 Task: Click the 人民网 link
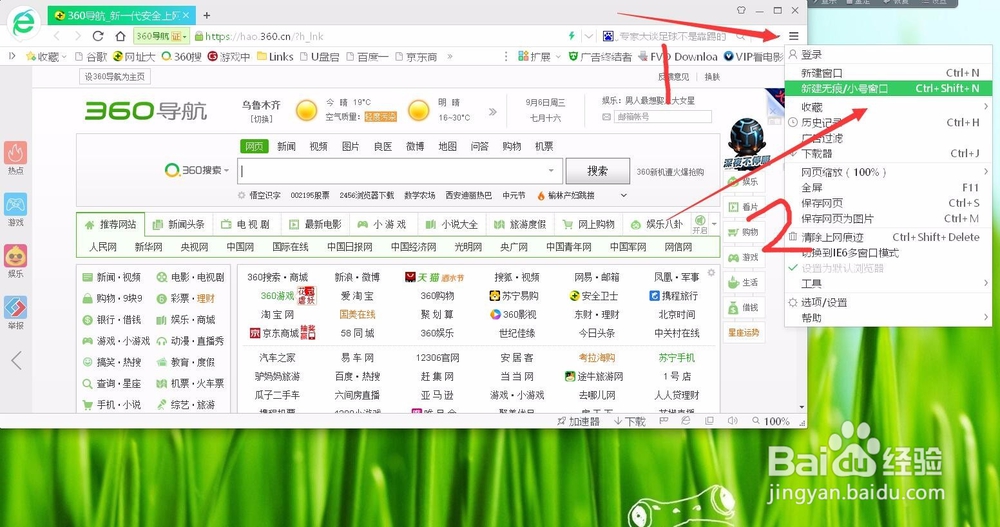tap(103, 247)
